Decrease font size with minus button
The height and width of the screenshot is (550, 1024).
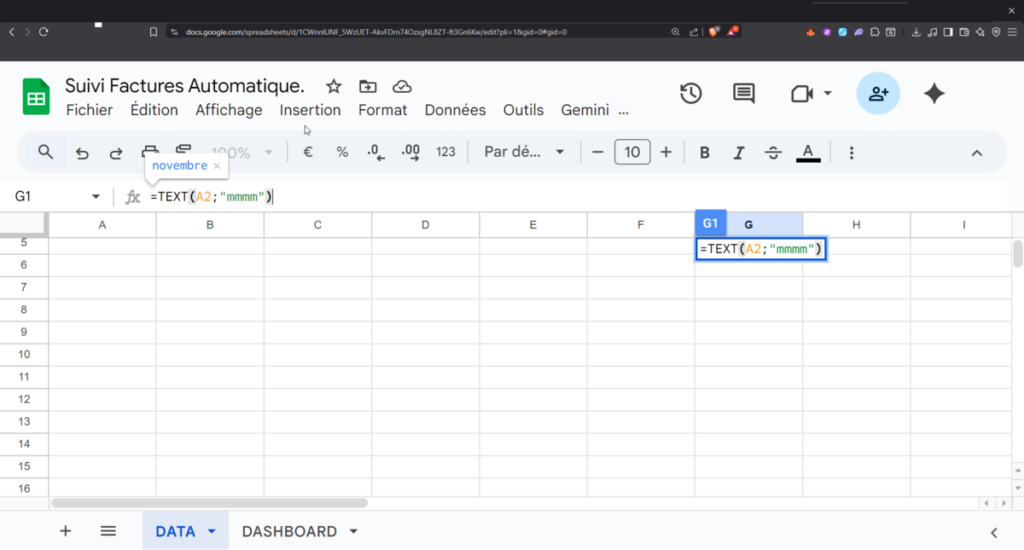598,152
